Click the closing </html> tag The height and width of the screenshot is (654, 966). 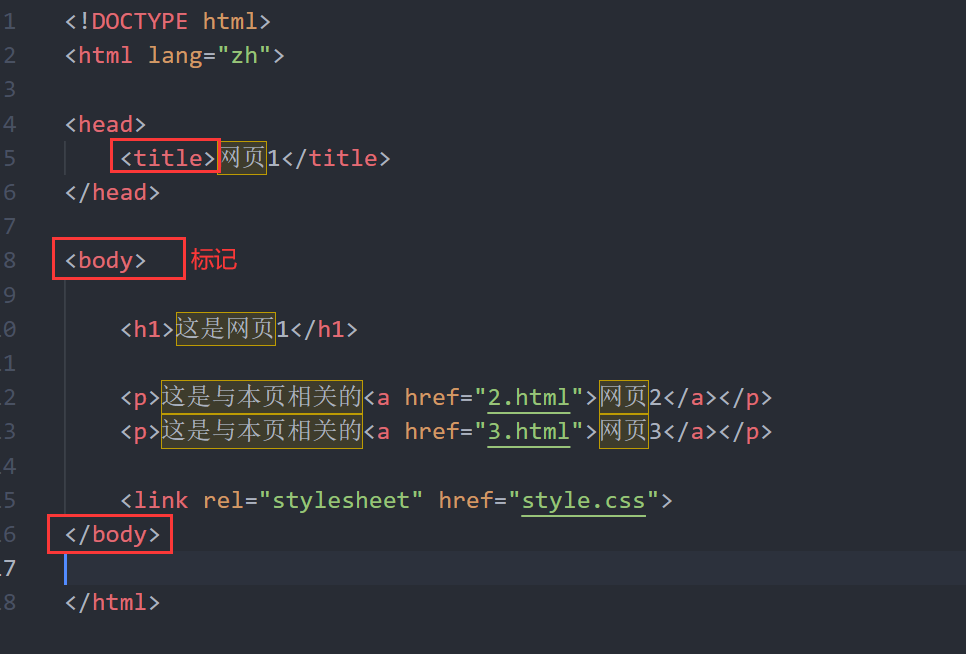[112, 602]
